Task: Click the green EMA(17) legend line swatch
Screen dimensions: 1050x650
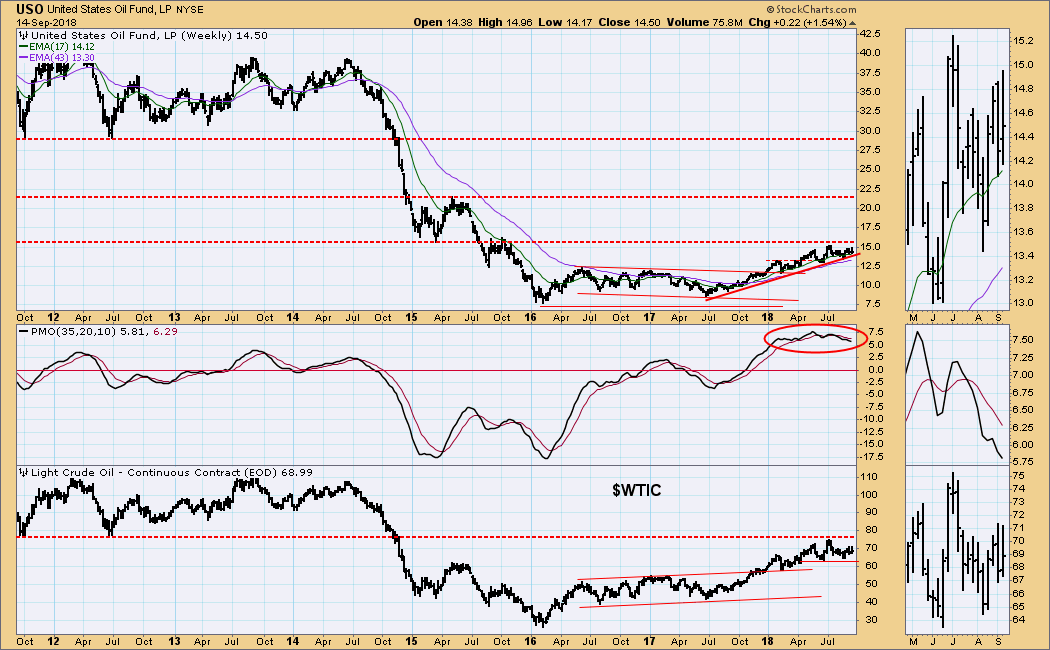Action: click(x=23, y=47)
